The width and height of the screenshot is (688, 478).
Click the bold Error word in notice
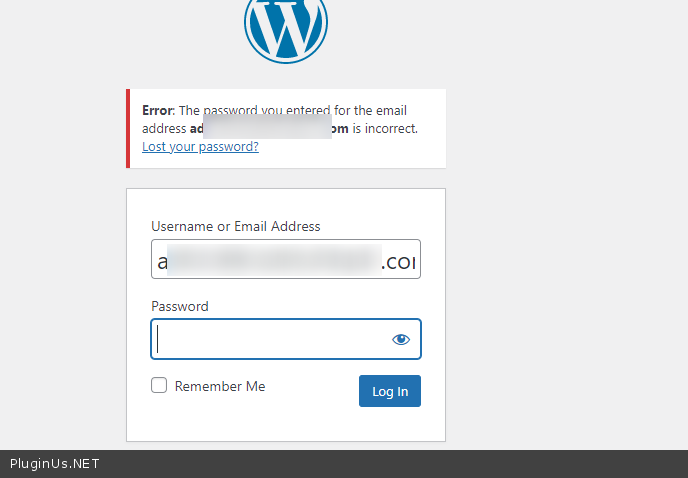[x=157, y=111]
